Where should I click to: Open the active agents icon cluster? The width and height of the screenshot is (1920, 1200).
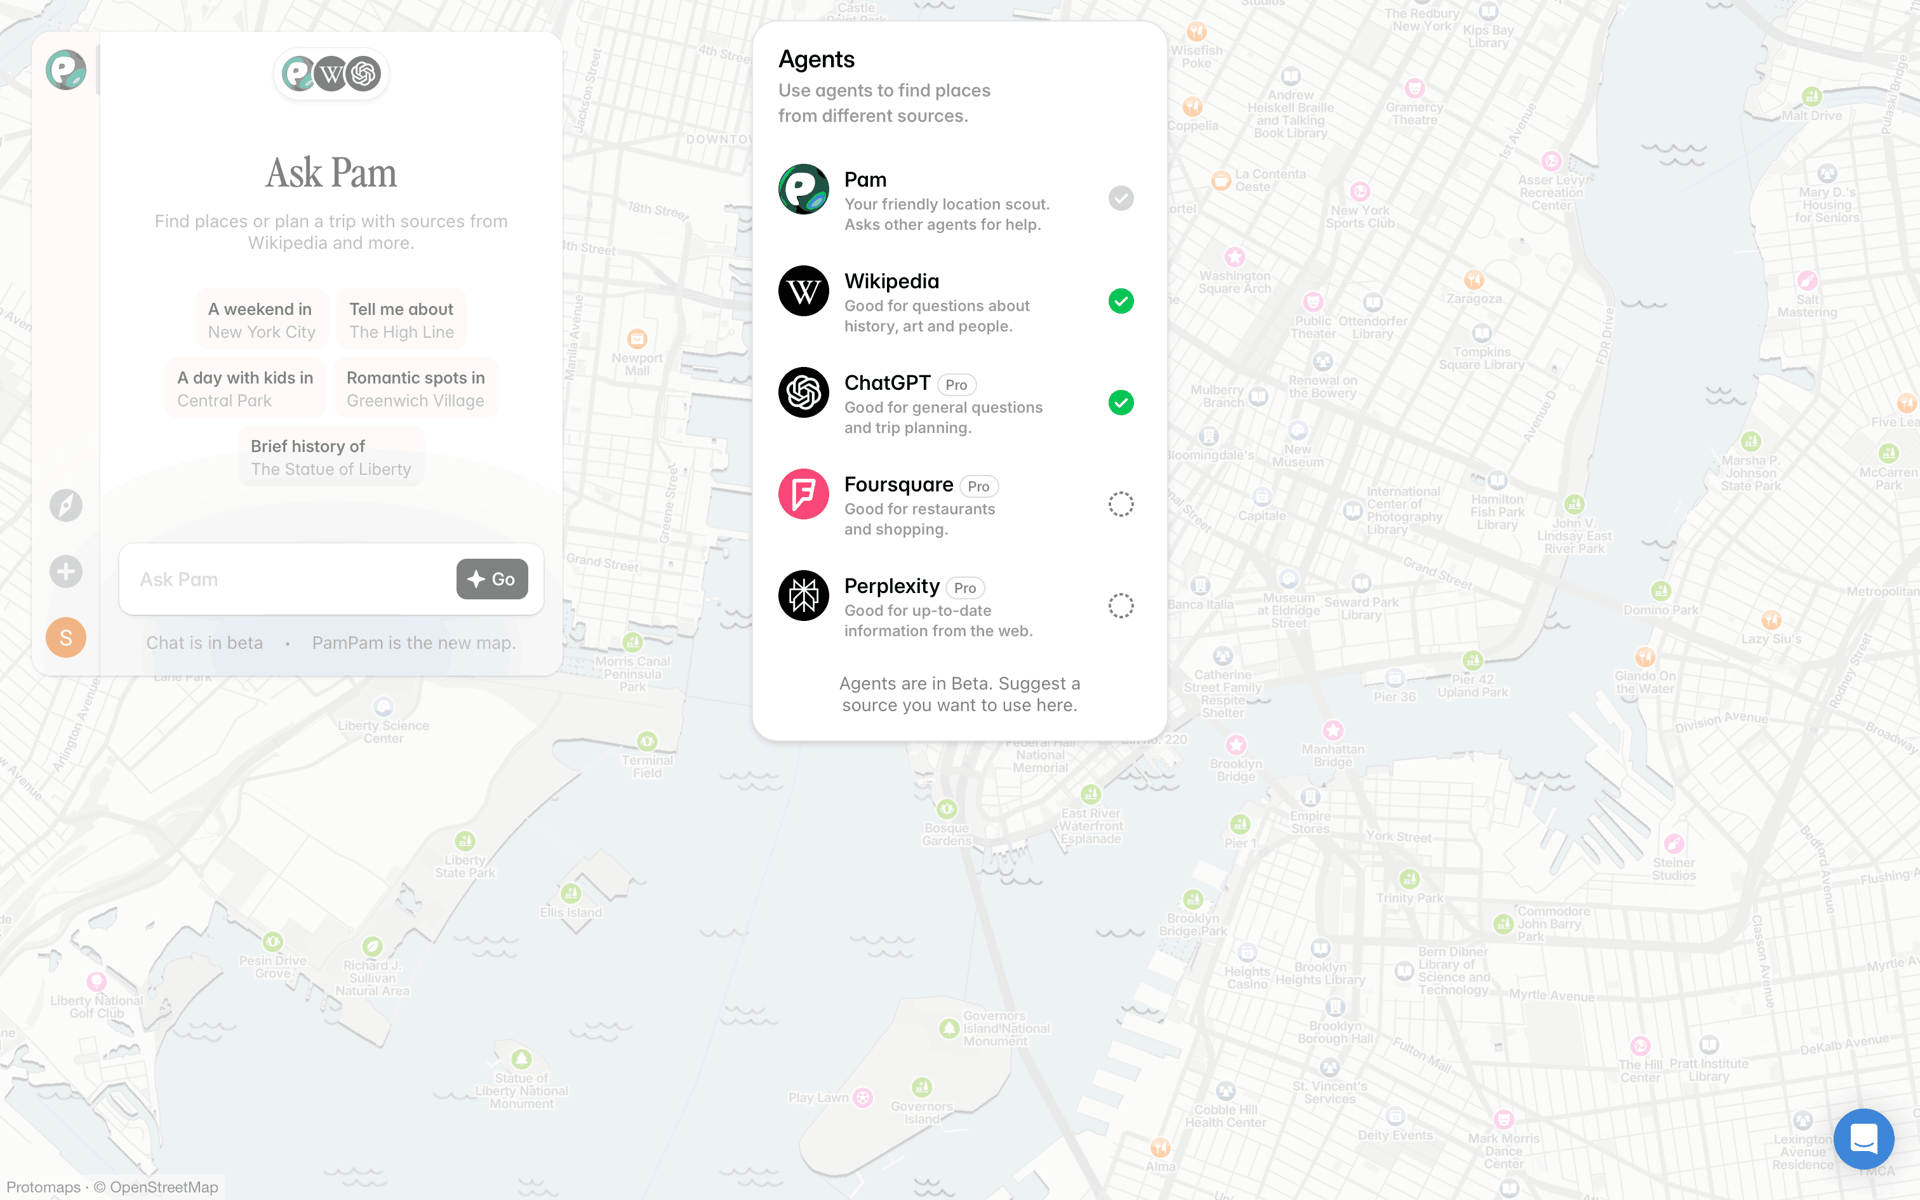pyautogui.click(x=331, y=73)
